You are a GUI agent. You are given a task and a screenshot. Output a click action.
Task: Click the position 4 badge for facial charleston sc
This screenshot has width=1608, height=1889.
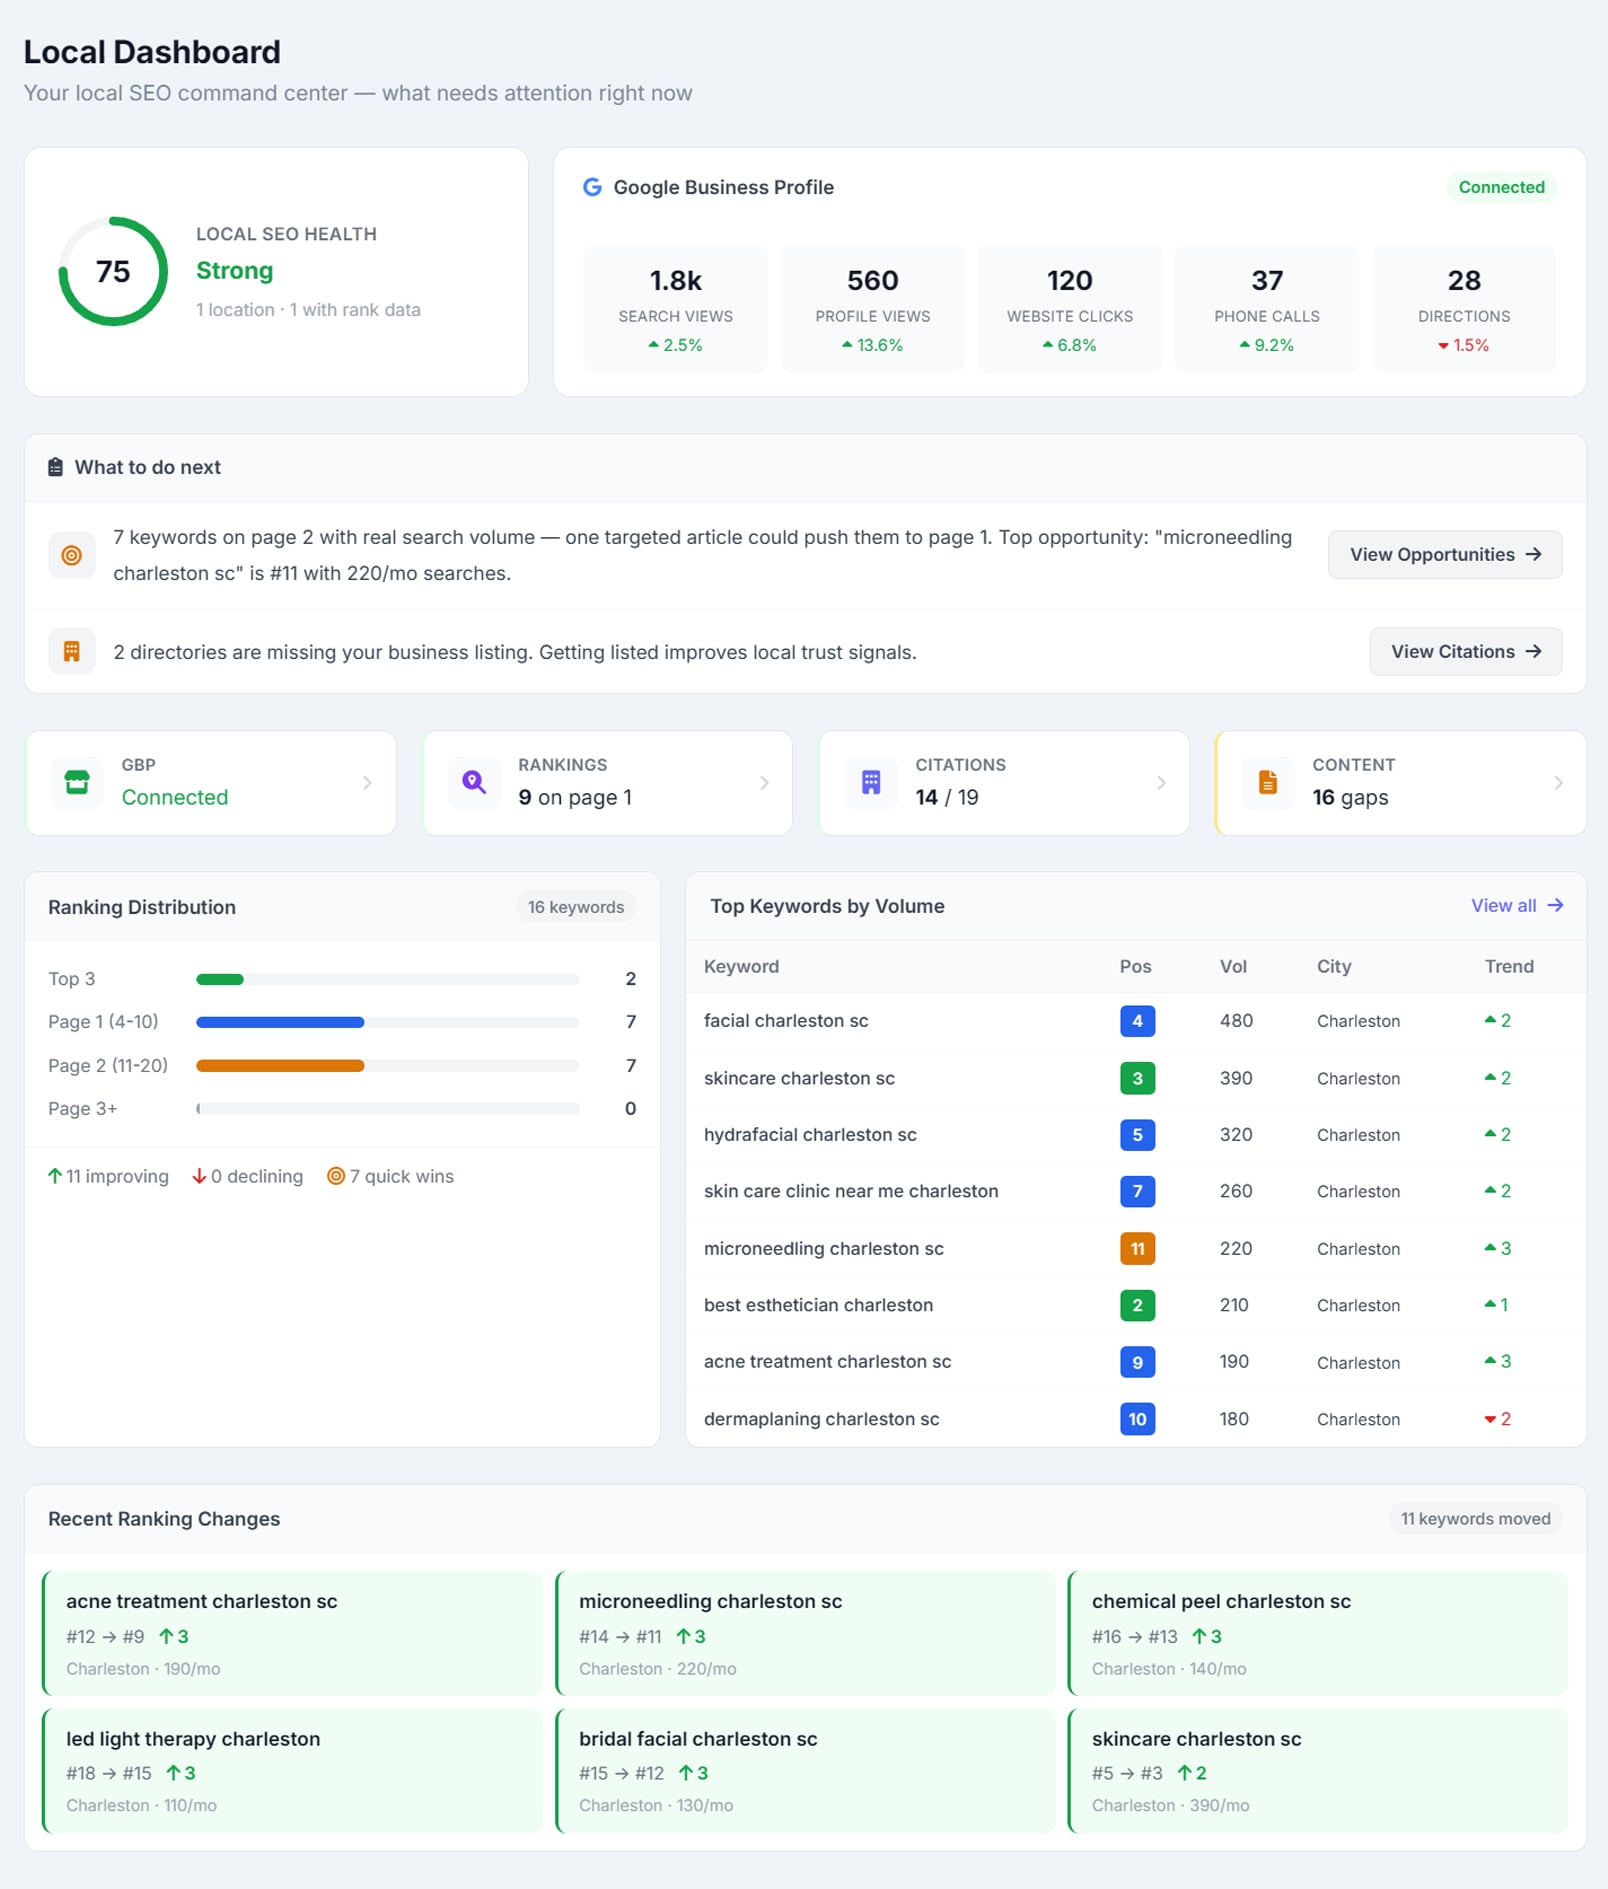[1137, 1021]
